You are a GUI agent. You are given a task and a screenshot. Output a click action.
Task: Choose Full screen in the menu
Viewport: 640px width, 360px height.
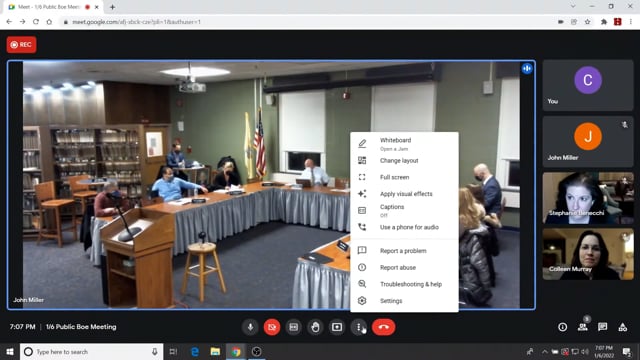pos(404,177)
